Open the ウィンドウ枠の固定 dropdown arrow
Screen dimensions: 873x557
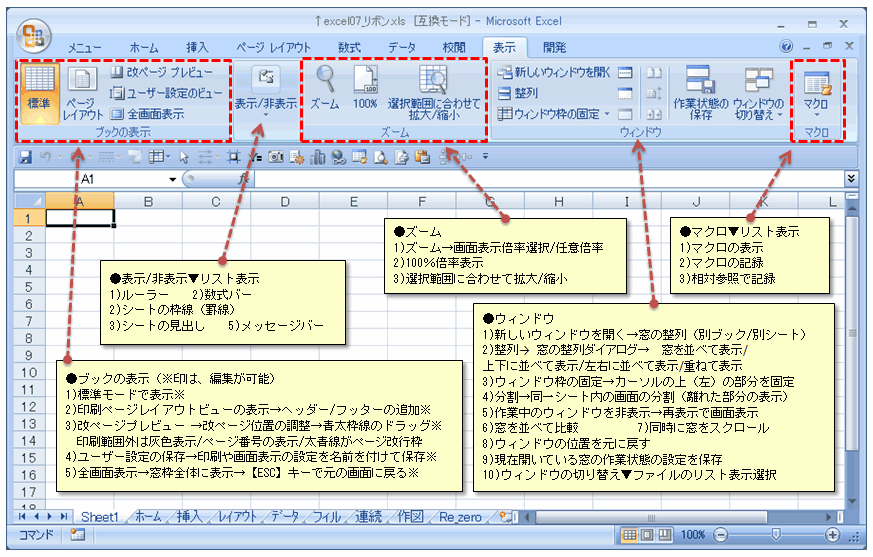point(607,114)
